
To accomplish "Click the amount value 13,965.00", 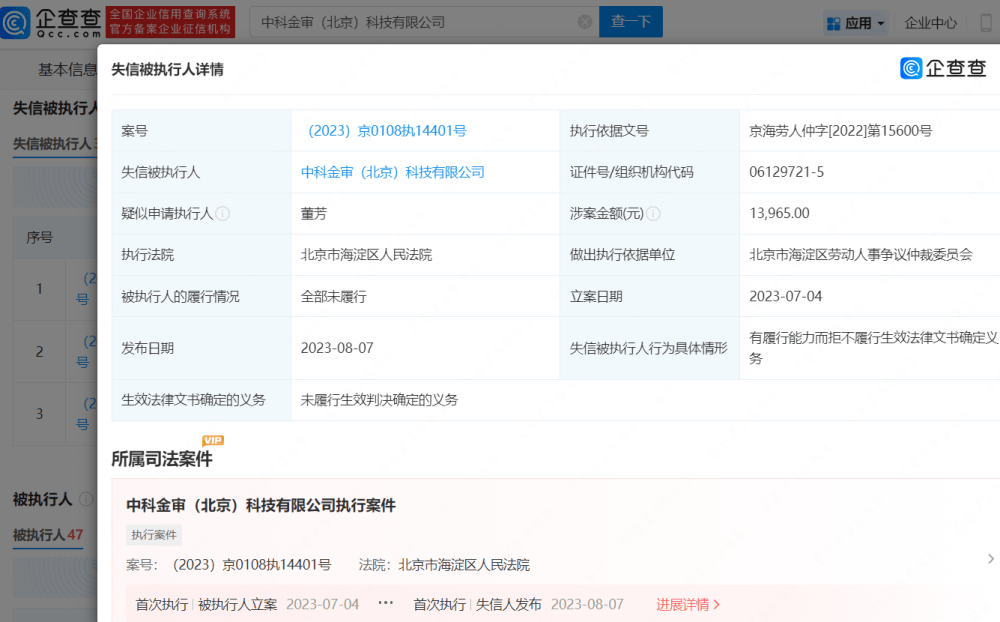I will [779, 213].
